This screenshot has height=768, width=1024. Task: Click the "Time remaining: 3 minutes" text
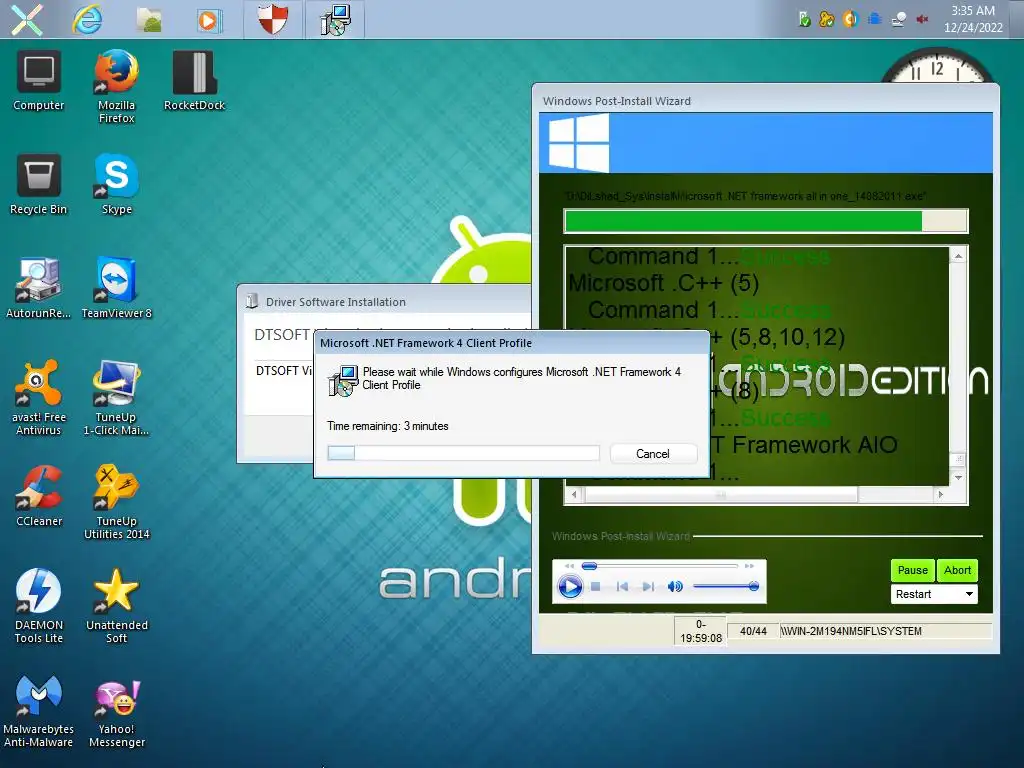pos(387,426)
